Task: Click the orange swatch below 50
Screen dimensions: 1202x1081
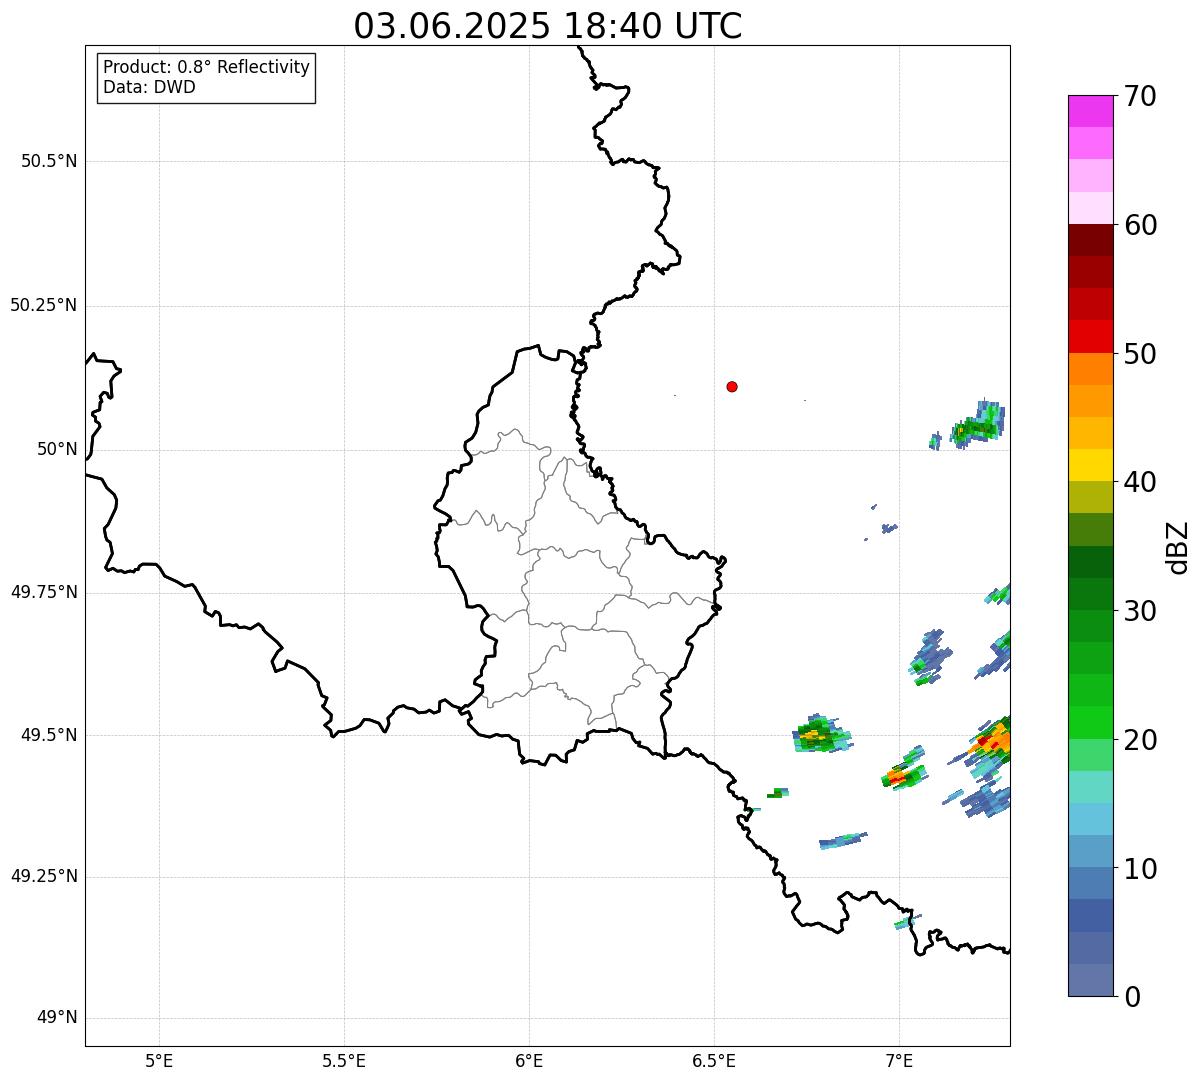Action: click(1090, 369)
